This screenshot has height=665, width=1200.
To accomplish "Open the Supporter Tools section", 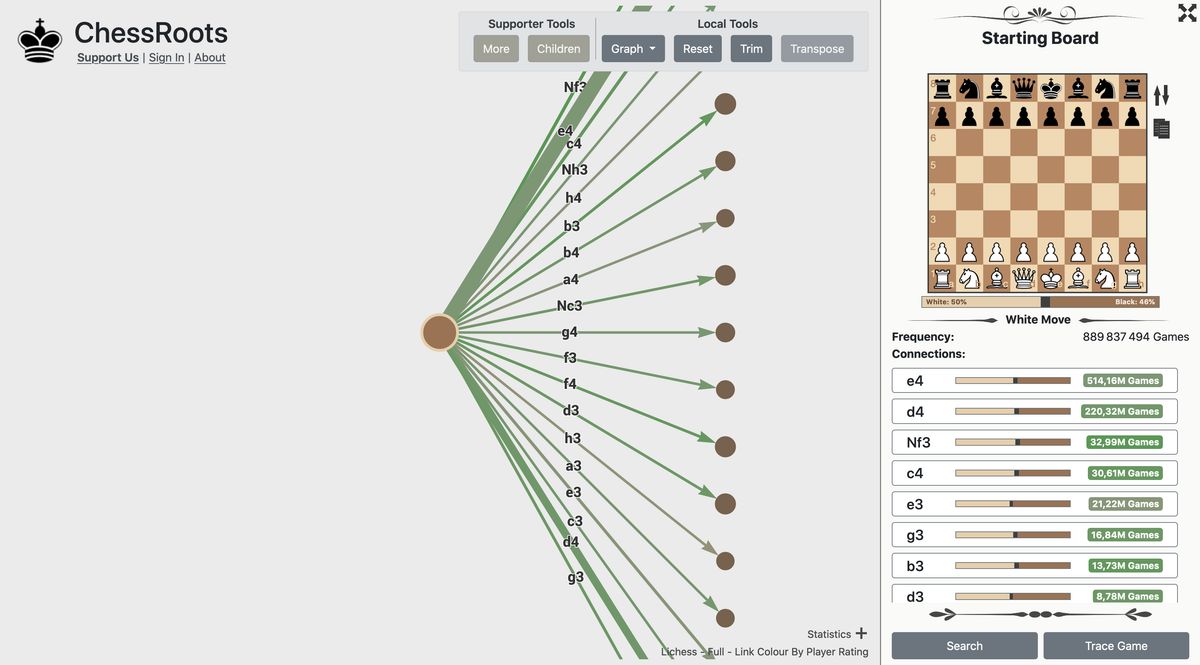I will (x=530, y=22).
